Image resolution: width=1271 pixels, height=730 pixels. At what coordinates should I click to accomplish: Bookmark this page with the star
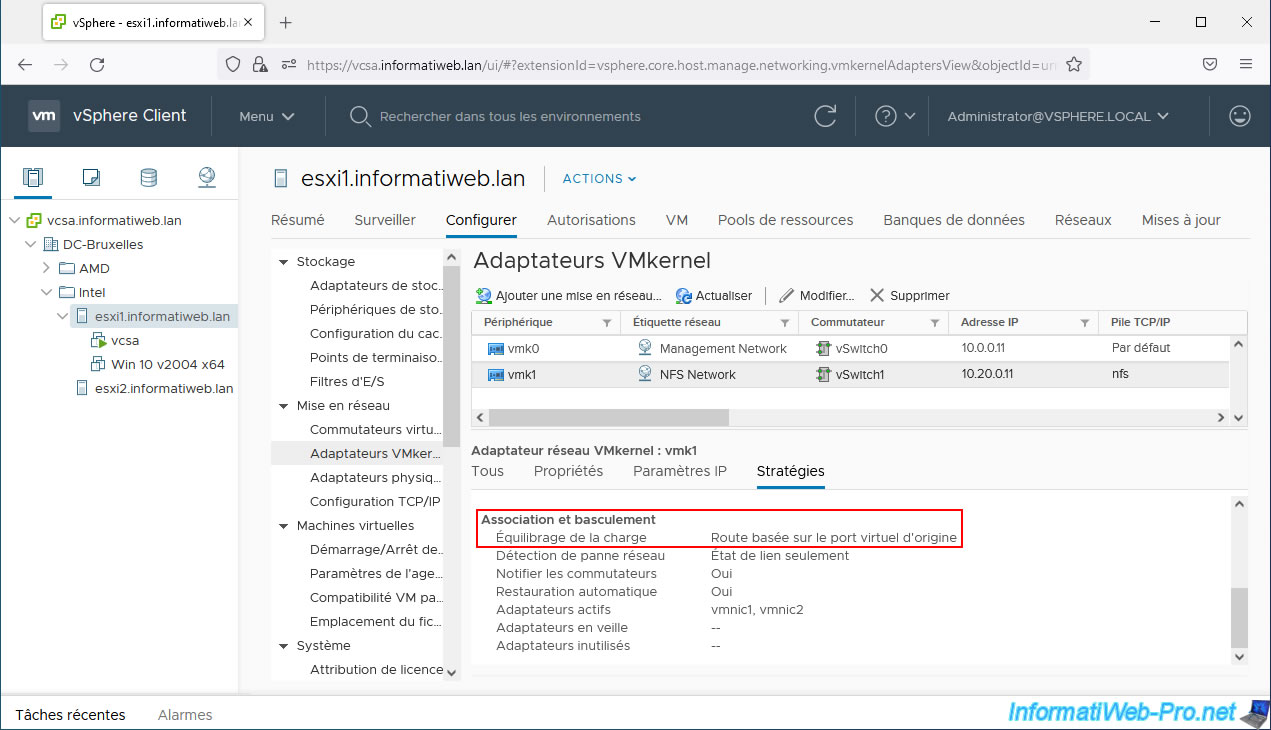pos(1074,64)
